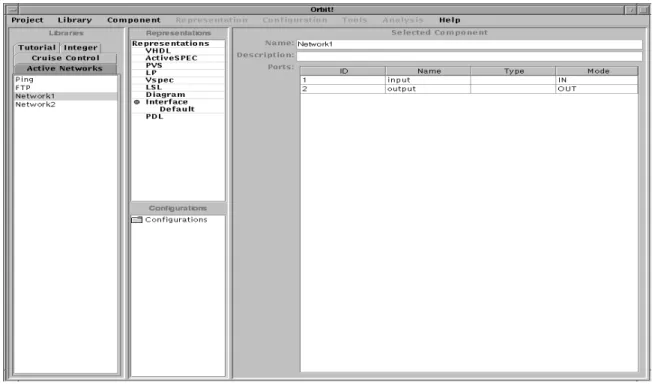Select the PVS representation
The image size is (652, 386).
154,65
